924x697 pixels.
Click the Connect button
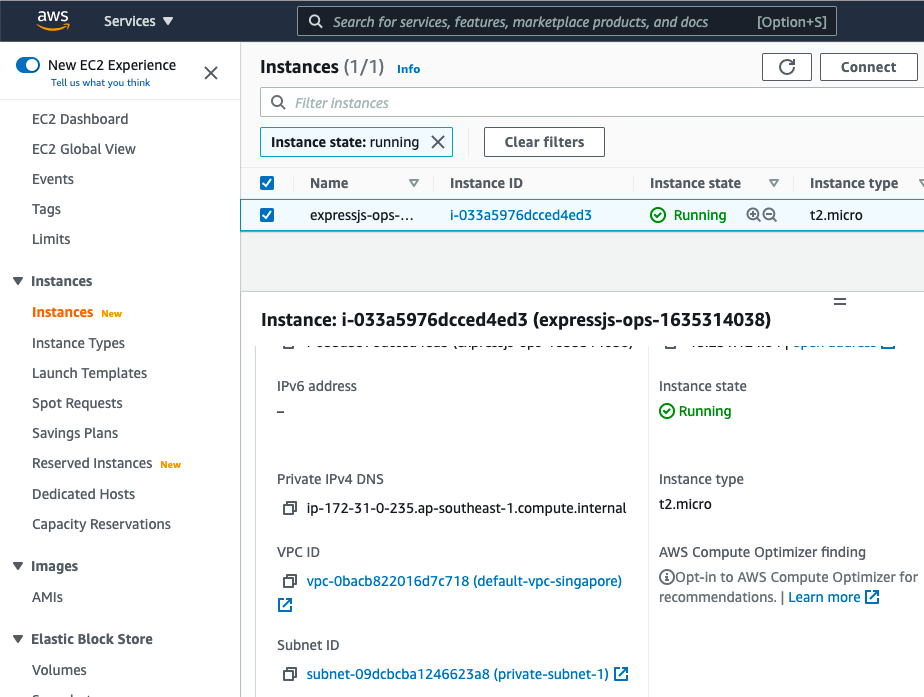click(868, 67)
